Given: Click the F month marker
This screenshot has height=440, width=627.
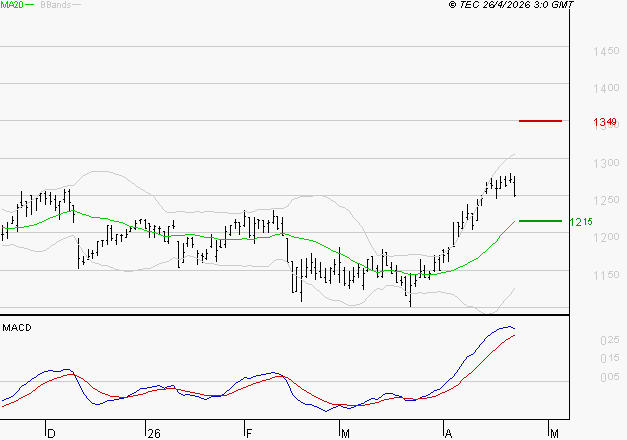Looking at the screenshot, I should pos(249,434).
